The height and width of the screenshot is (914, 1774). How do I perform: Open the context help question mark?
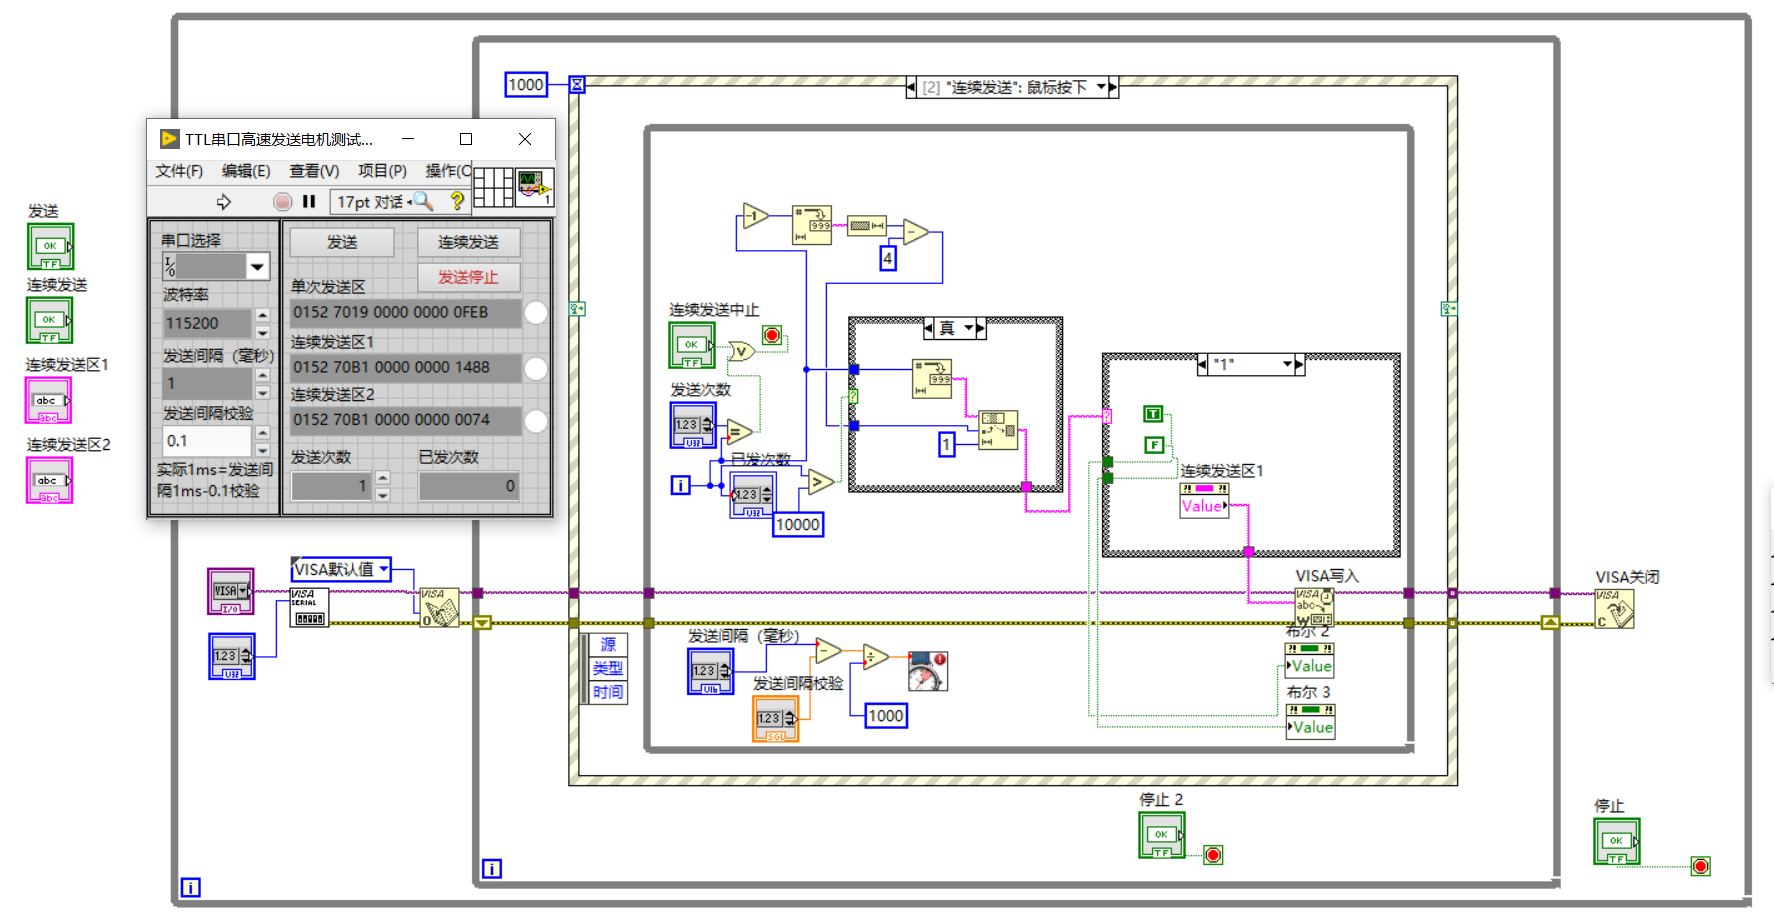pos(457,201)
